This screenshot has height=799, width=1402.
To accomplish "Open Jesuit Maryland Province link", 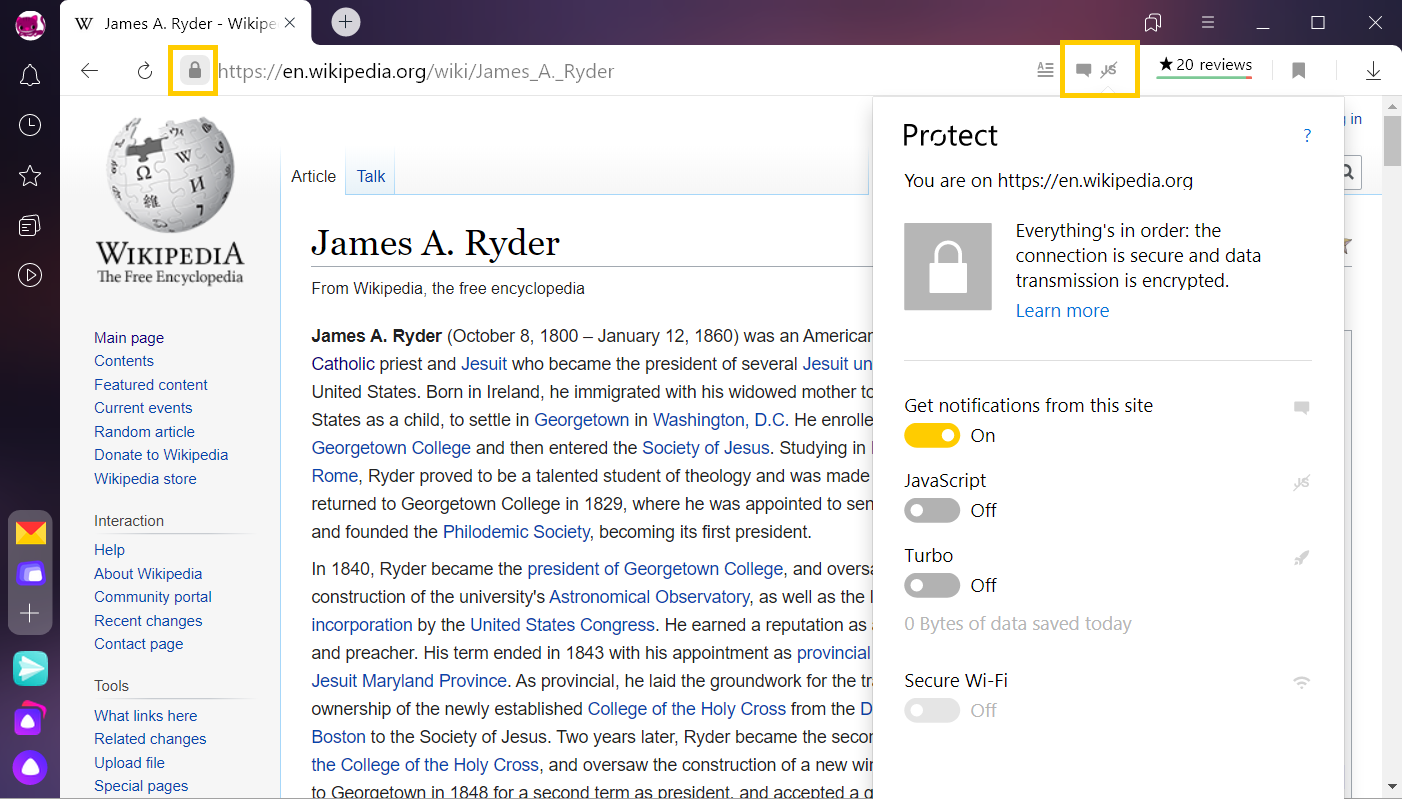I will pyautogui.click(x=409, y=681).
